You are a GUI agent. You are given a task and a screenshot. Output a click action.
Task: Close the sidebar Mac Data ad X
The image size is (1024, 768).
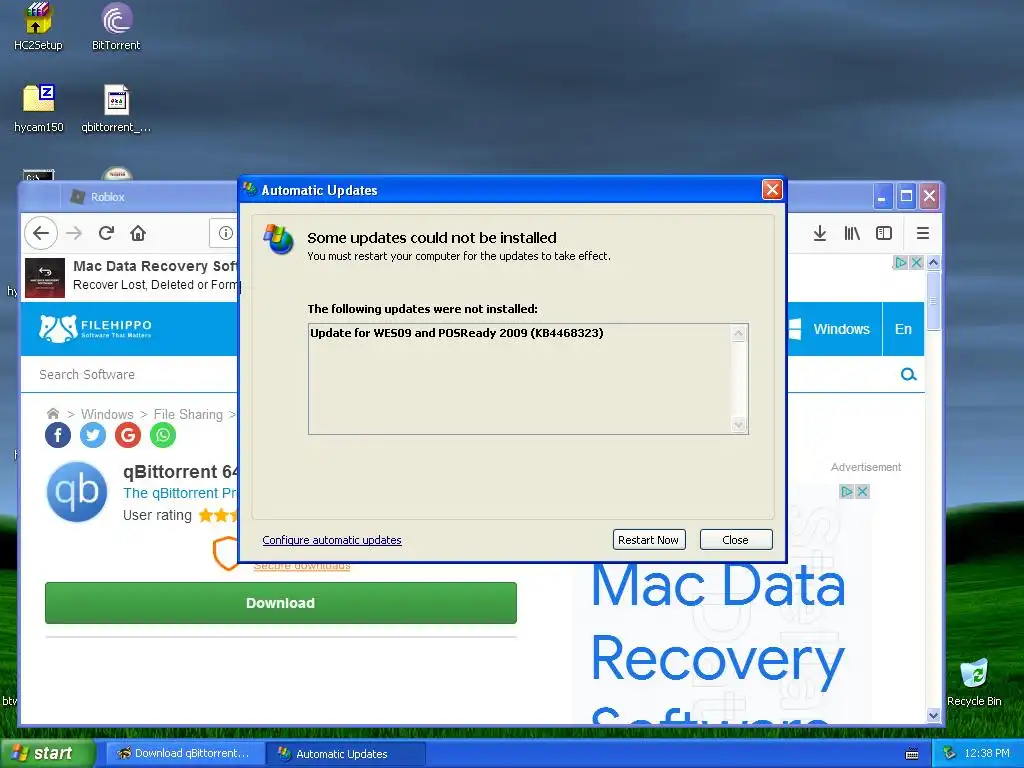tap(862, 492)
